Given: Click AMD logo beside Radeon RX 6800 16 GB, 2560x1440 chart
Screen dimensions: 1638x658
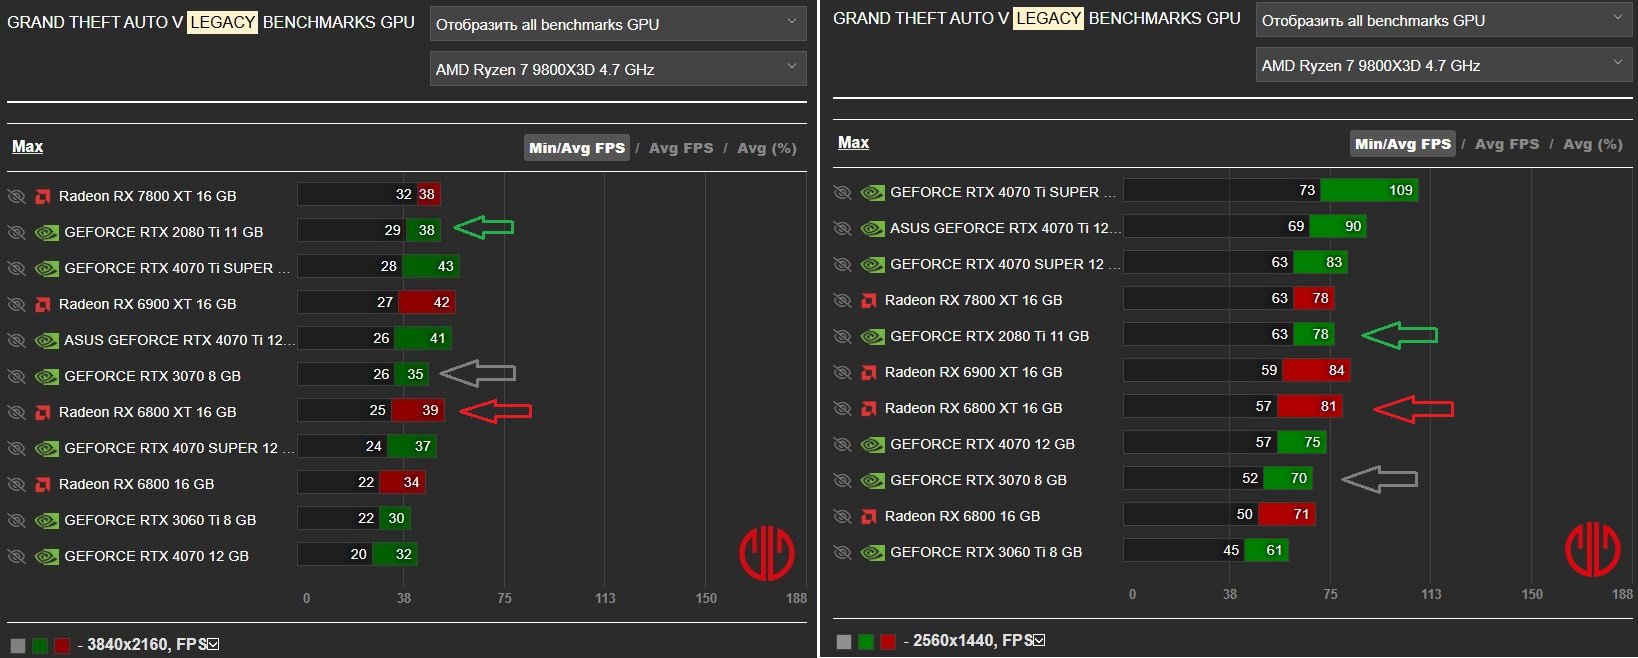Looking at the screenshot, I should (x=869, y=516).
